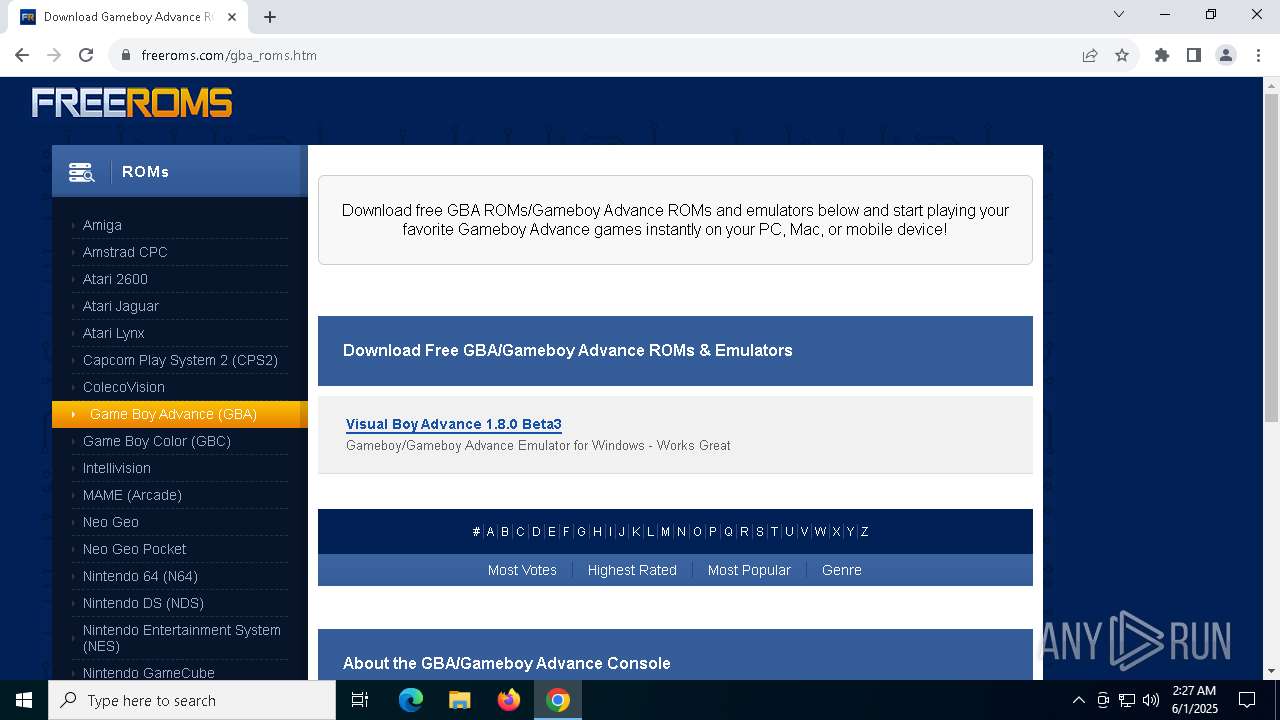1280x720 pixels.
Task: Click the address bar URL
Action: pos(229,55)
